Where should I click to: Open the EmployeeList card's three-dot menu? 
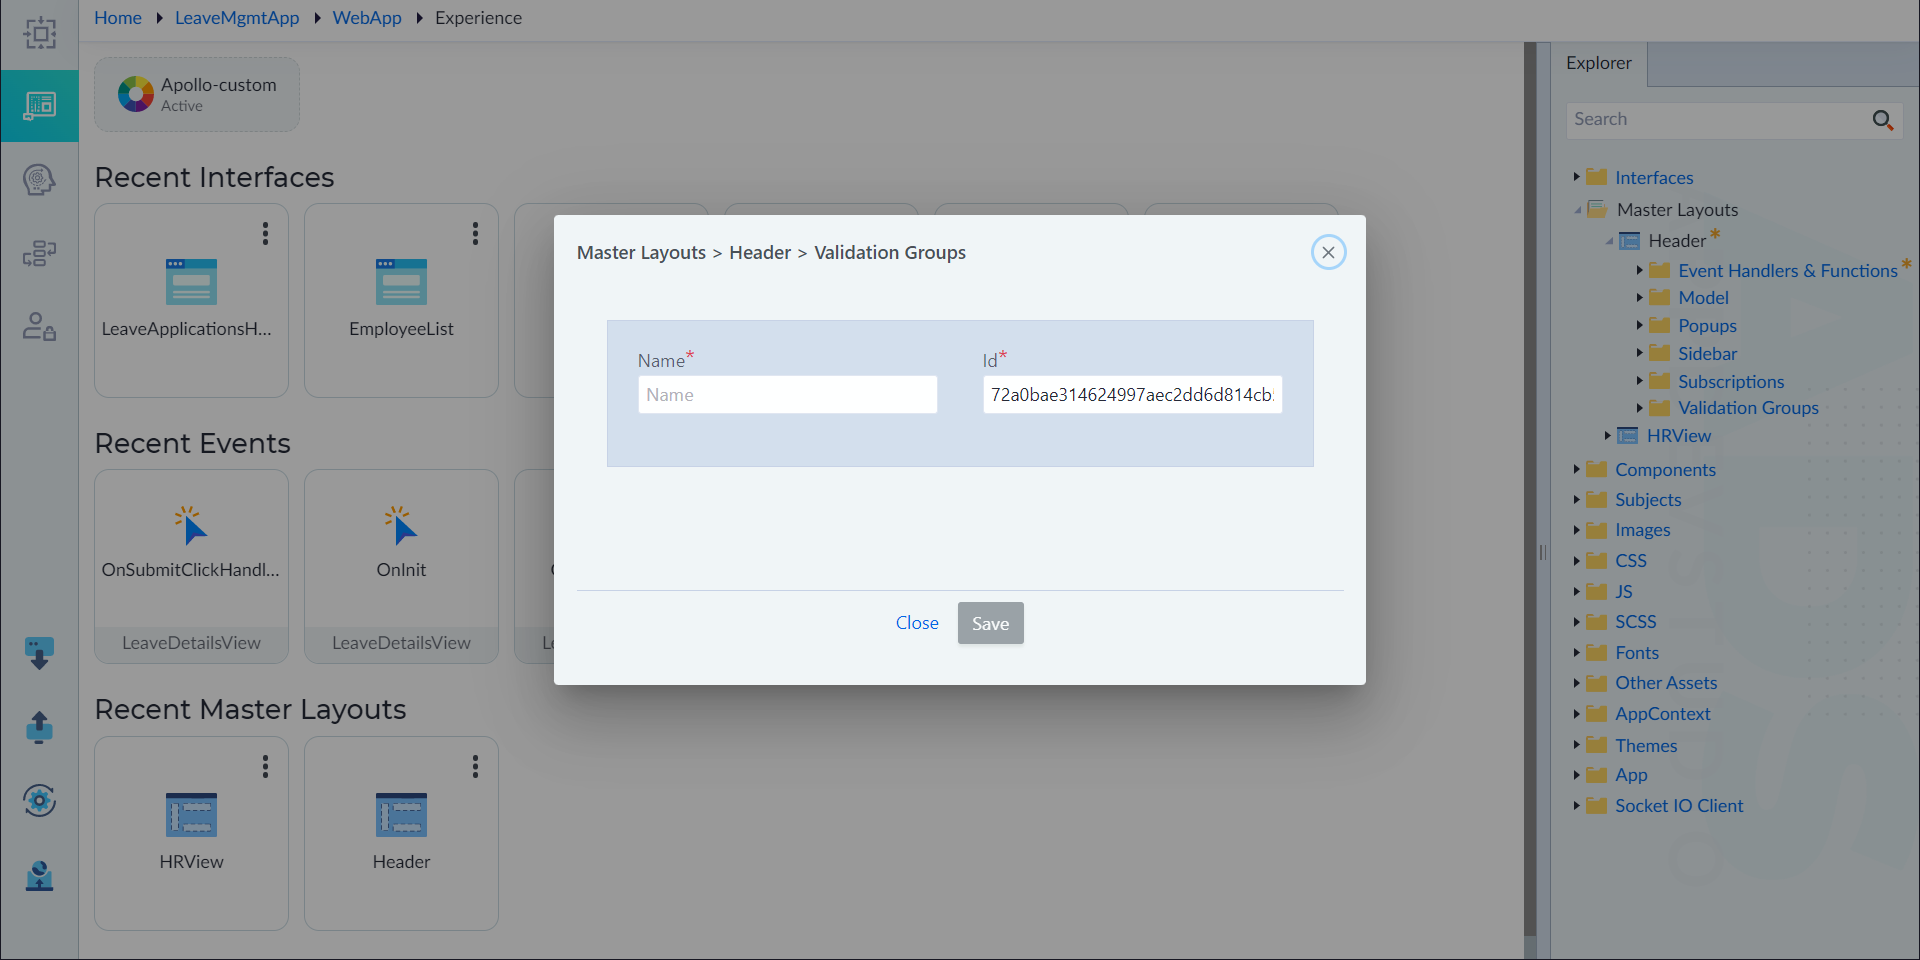tap(475, 233)
